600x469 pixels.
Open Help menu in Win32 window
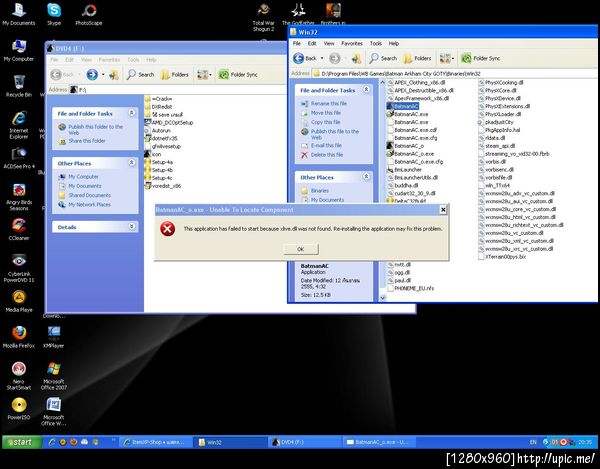(x=394, y=43)
